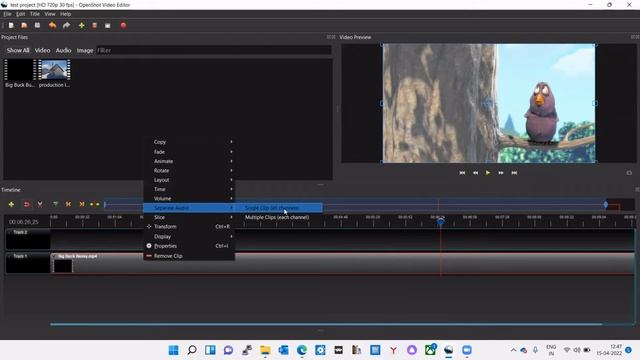Click the Redo toolbar icon

(x=66, y=25)
